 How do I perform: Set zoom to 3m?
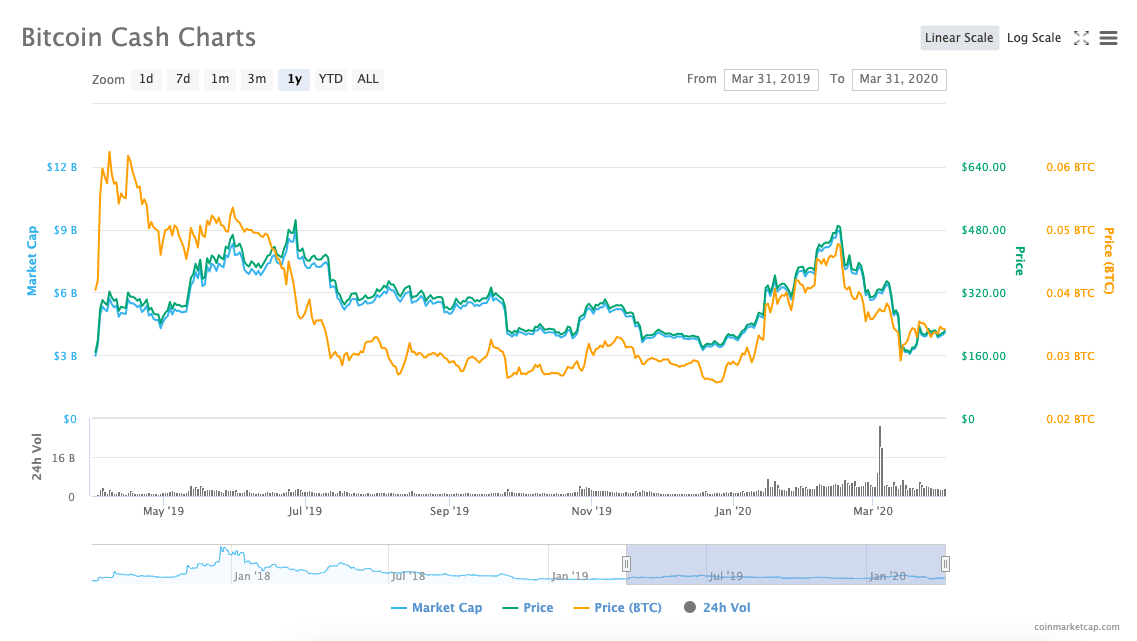(x=257, y=79)
